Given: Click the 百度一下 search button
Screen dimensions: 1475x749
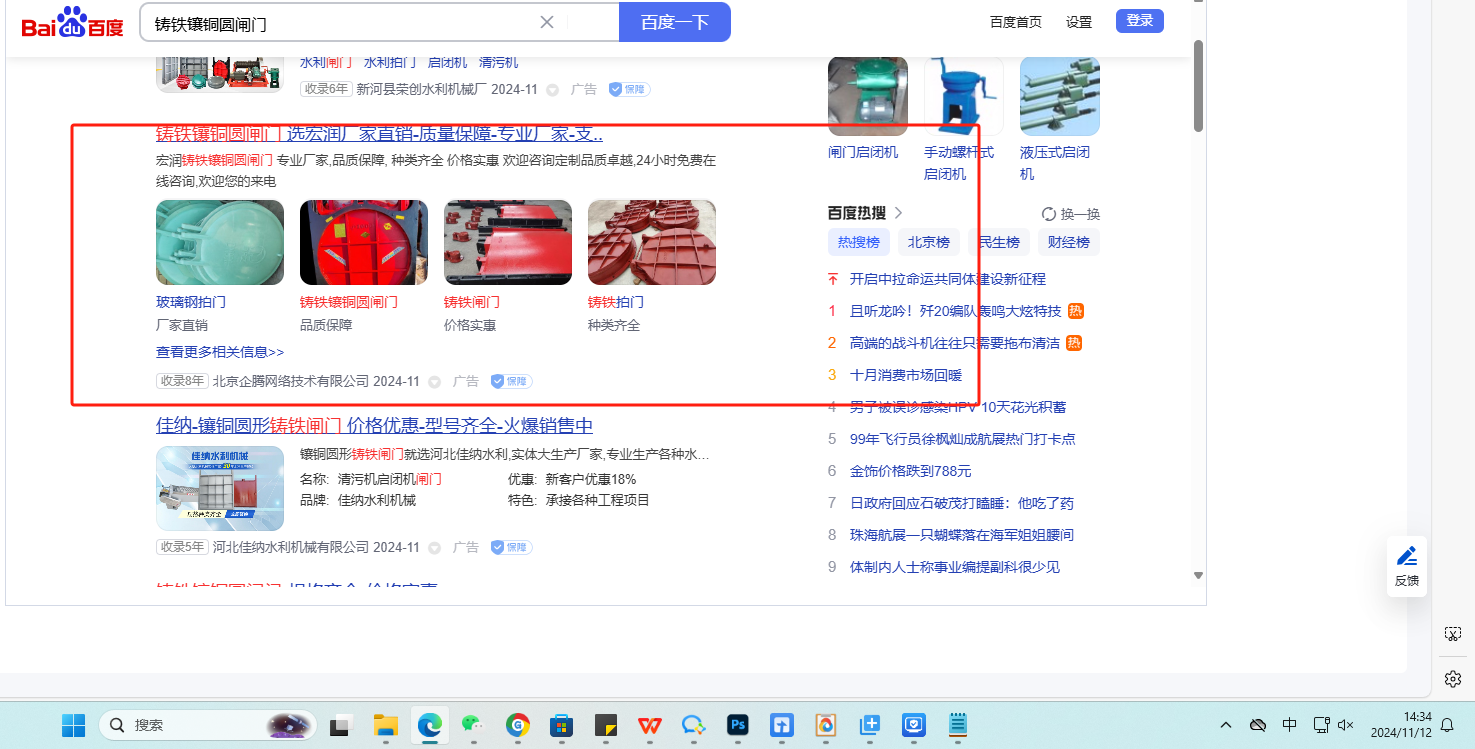Looking at the screenshot, I should [x=675, y=22].
